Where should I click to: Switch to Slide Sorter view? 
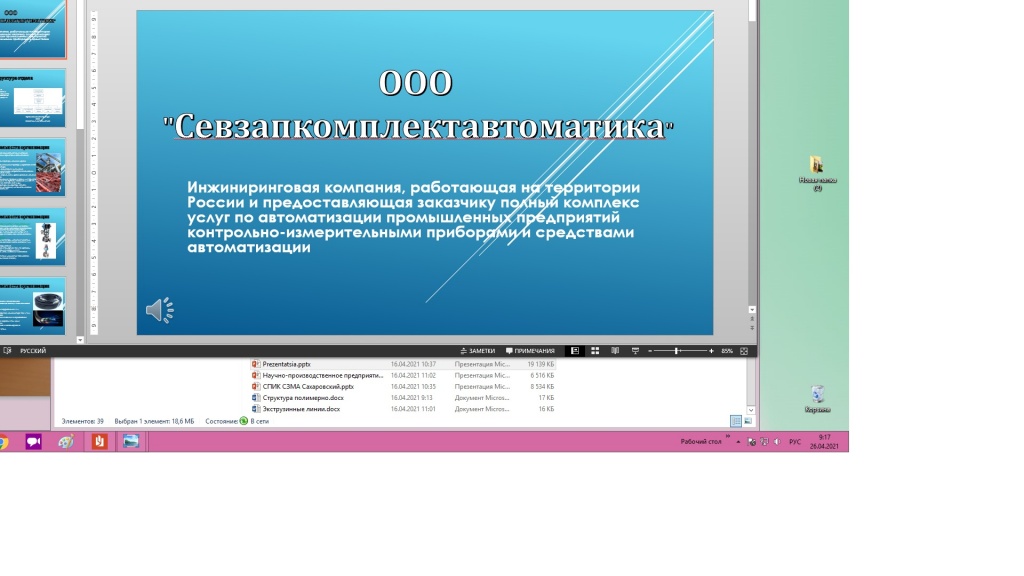595,351
